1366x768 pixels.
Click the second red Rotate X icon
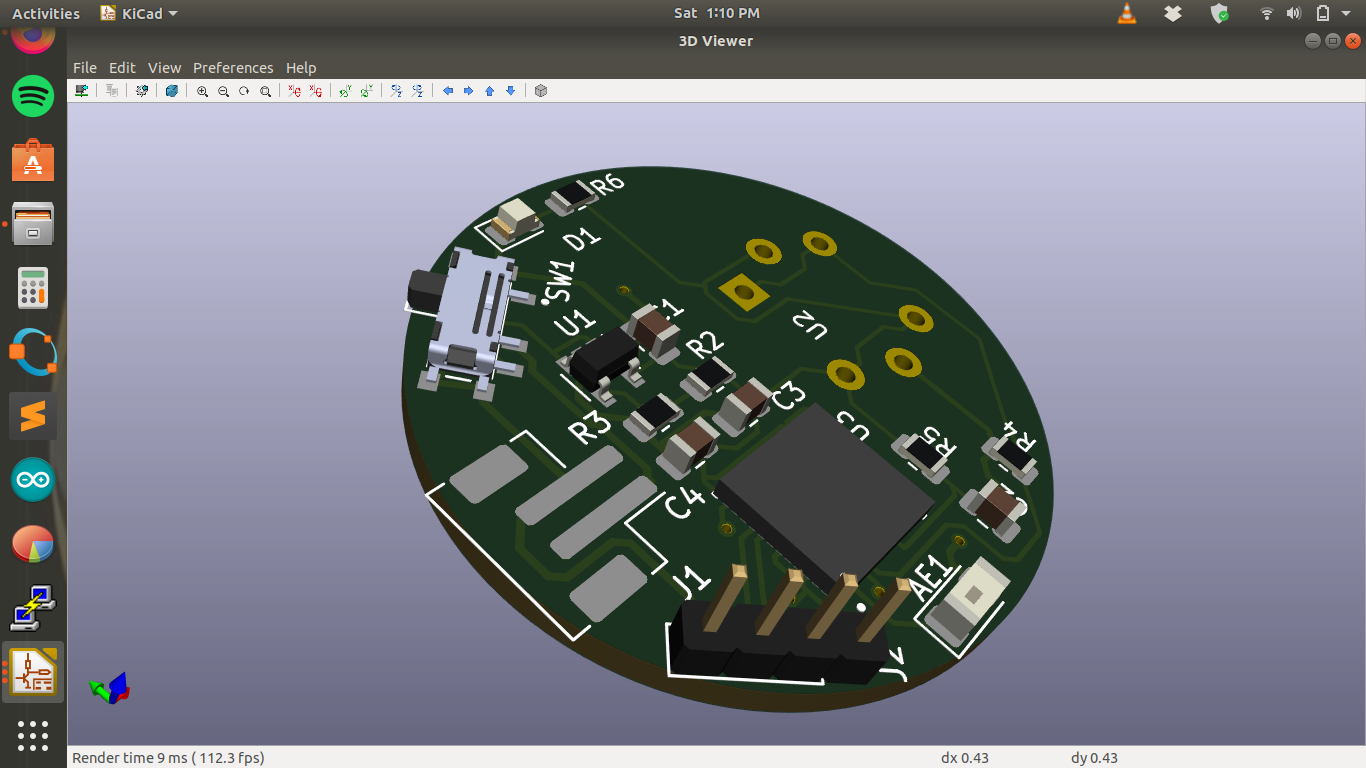(x=315, y=91)
